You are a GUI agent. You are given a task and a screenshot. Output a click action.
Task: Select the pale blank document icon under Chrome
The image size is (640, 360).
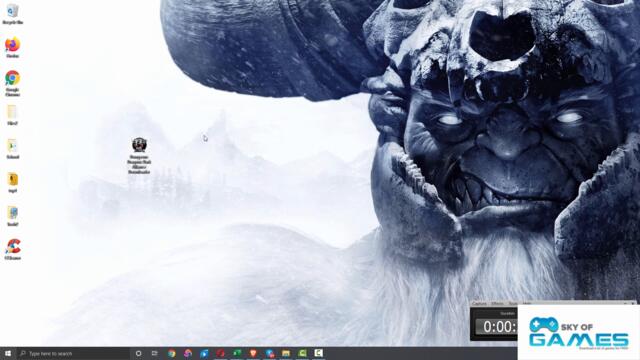pyautogui.click(x=12, y=115)
